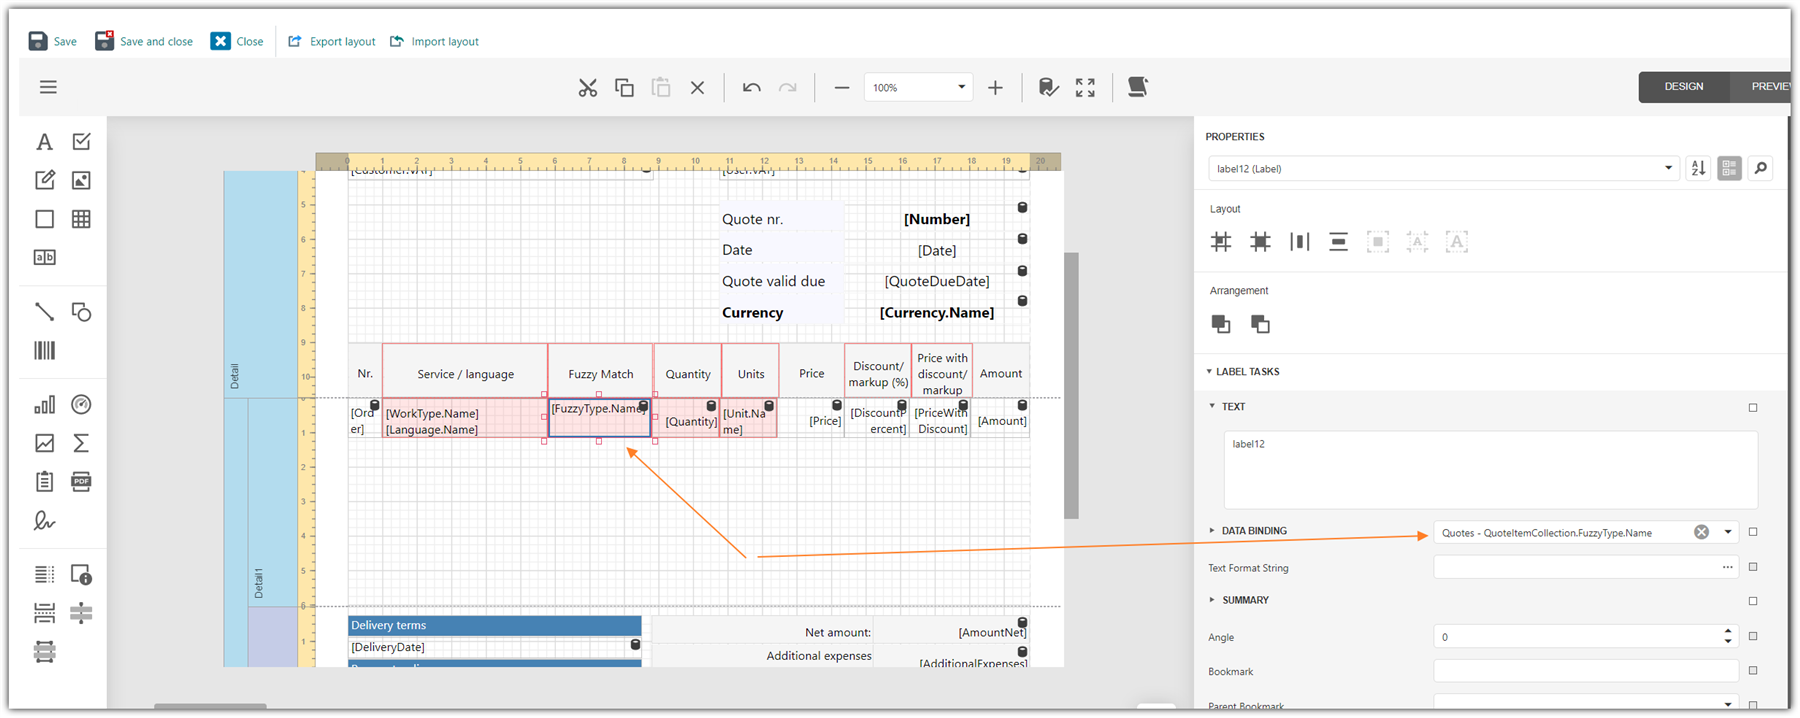The image size is (1800, 718).
Task: Open the Data Binding field dropdown
Action: (x=1728, y=532)
